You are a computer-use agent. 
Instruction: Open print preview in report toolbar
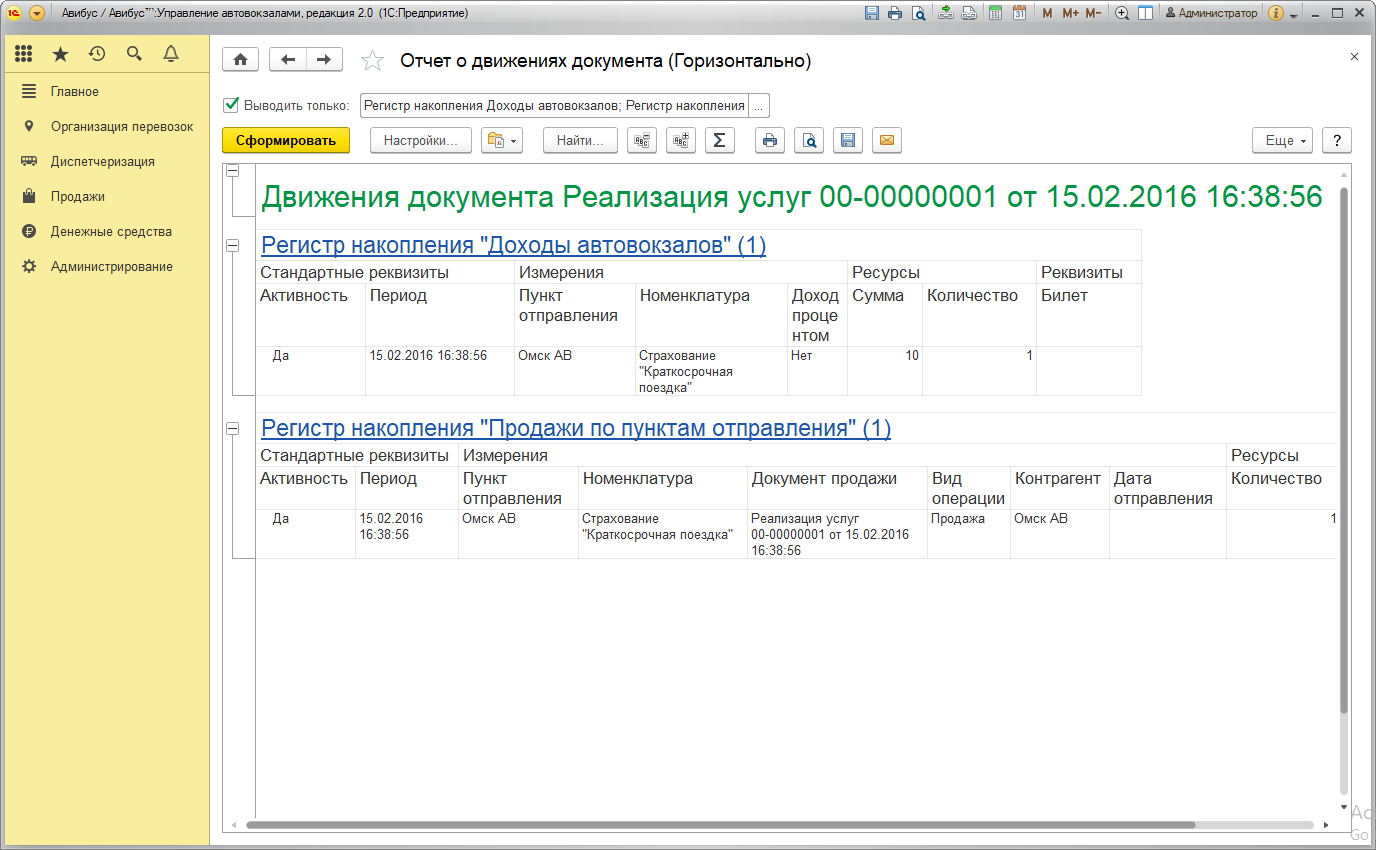(808, 141)
